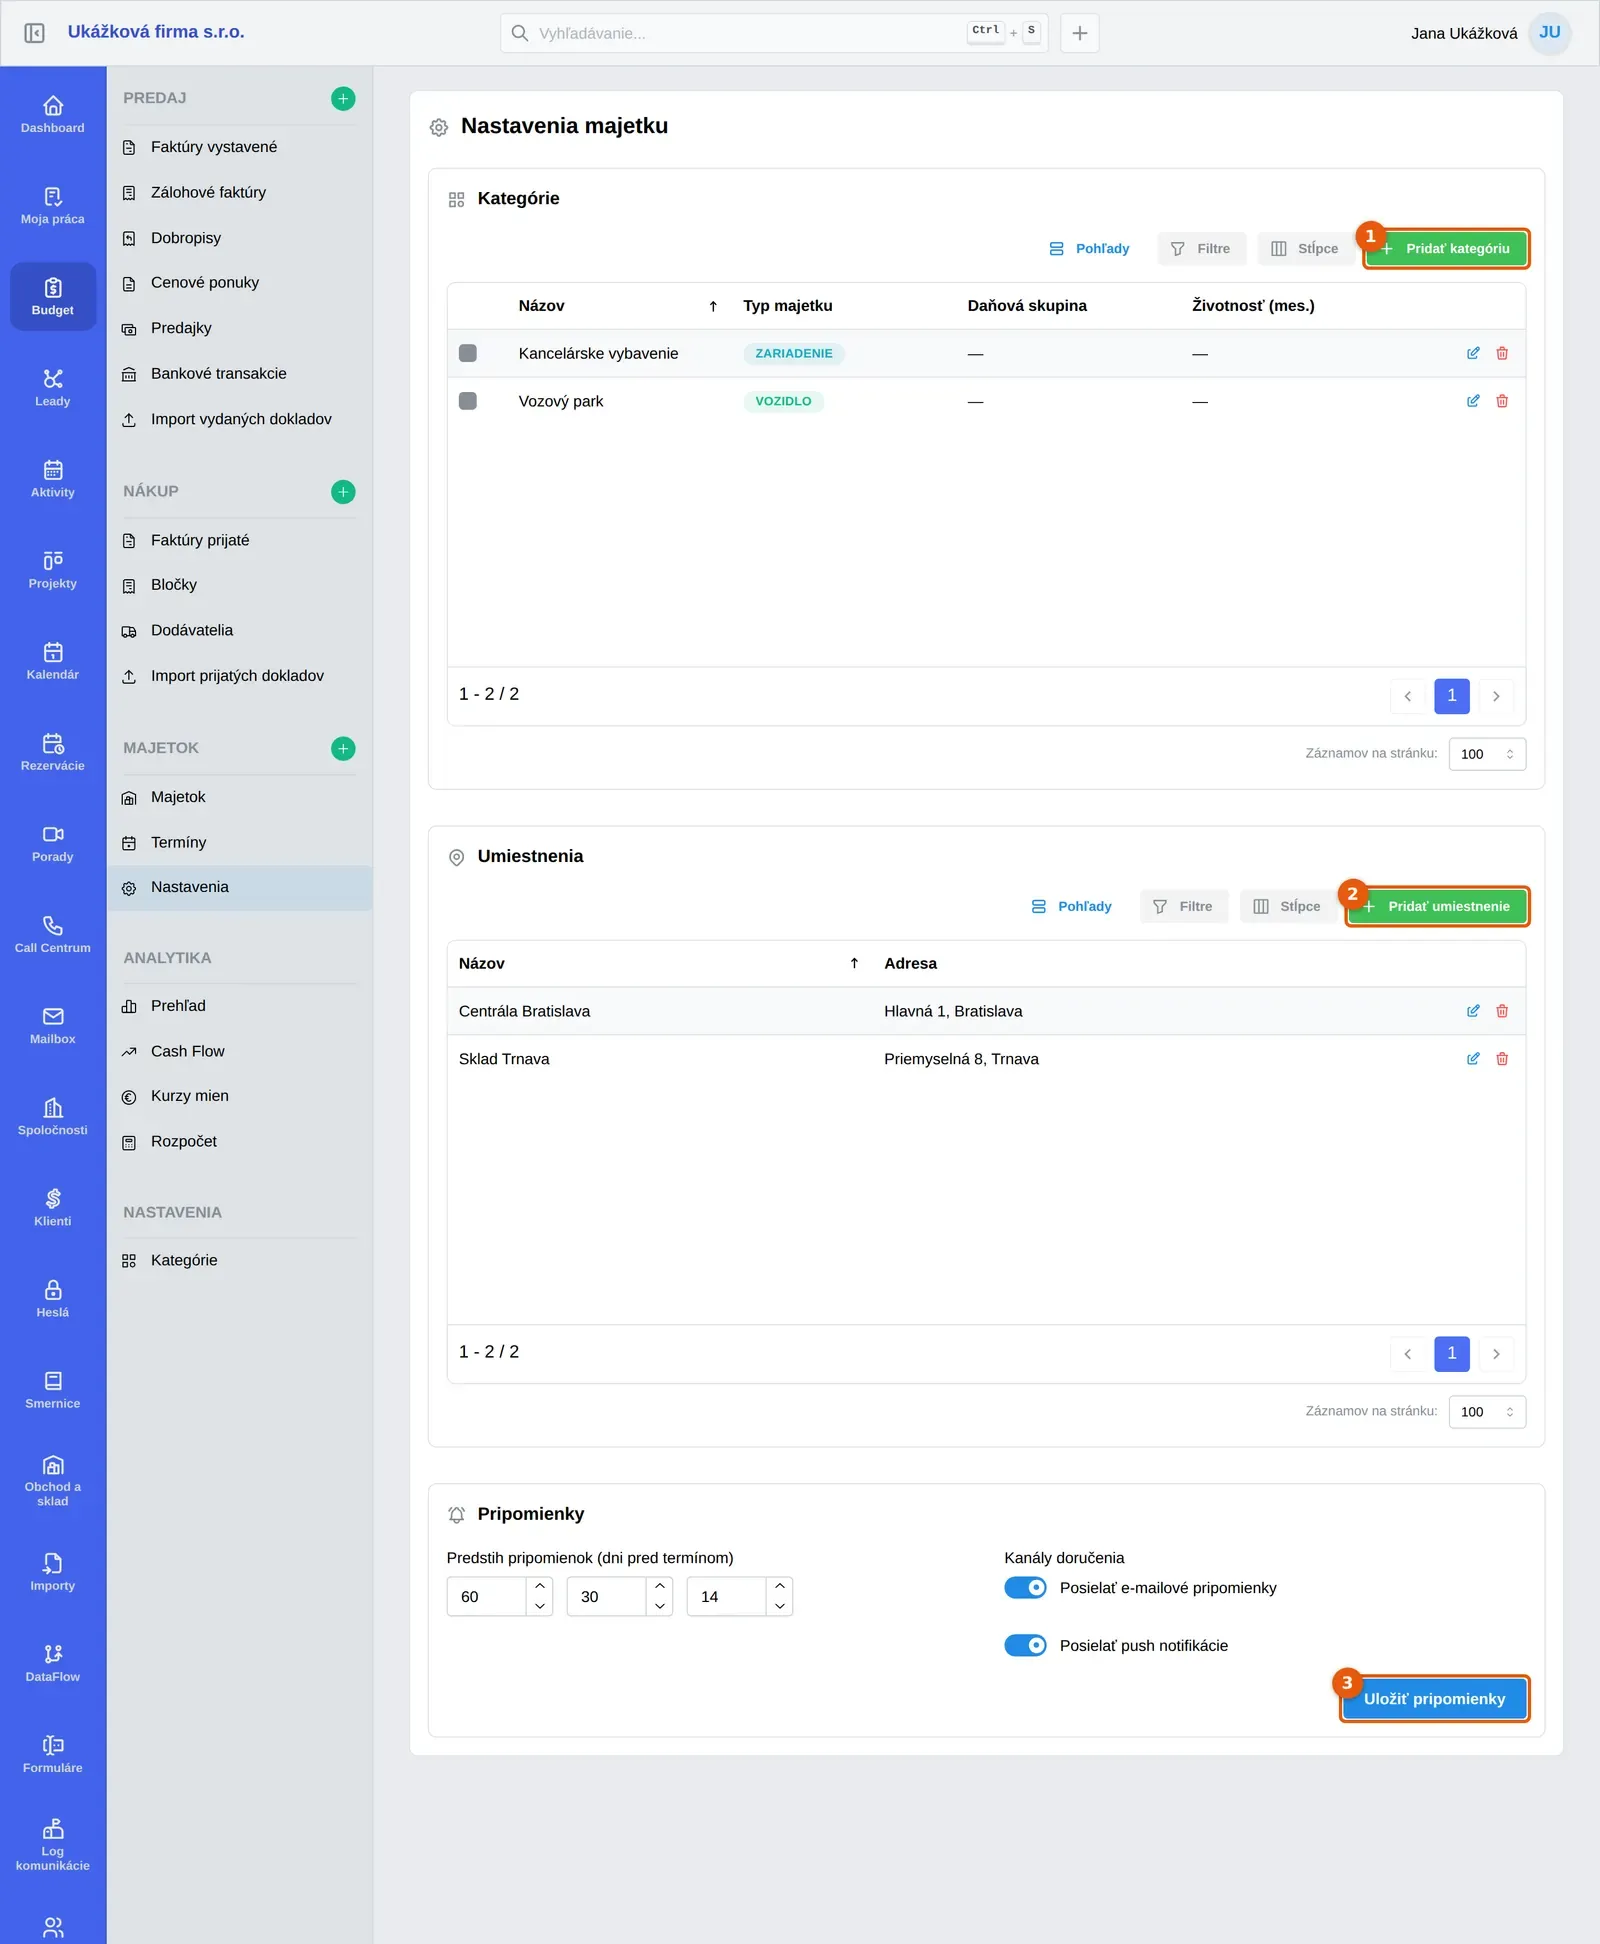Go to Kalendár in the sidebar
Screen dimensions: 1600x1944
coord(53,661)
